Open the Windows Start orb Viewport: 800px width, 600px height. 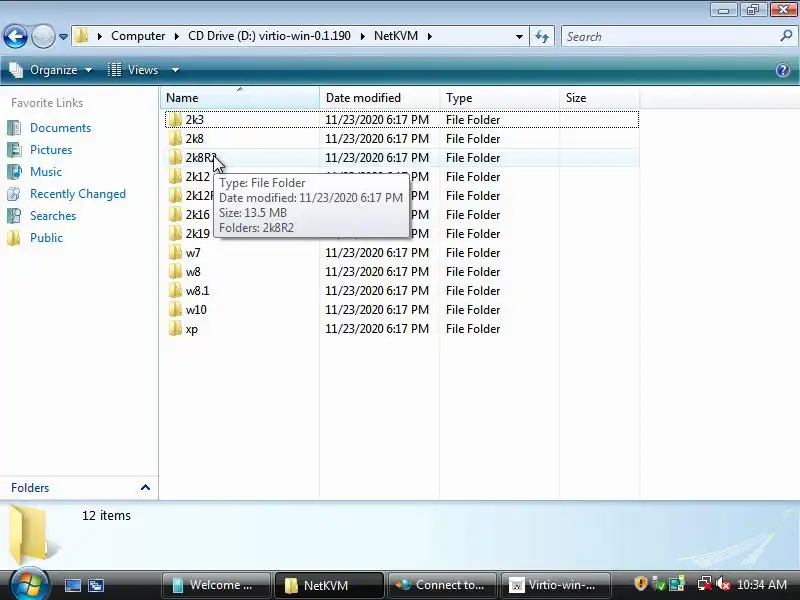coord(29,584)
